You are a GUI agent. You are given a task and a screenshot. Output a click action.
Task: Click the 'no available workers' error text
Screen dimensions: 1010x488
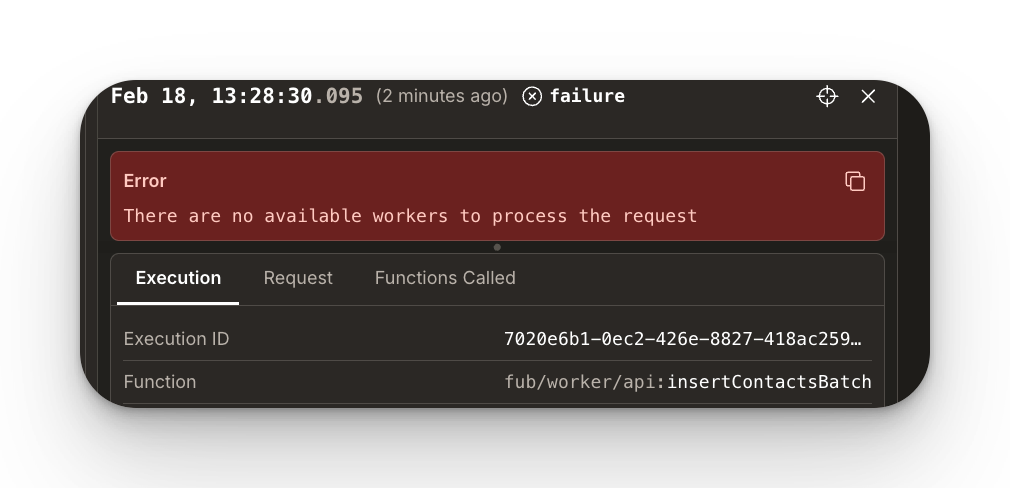pyautogui.click(x=410, y=216)
